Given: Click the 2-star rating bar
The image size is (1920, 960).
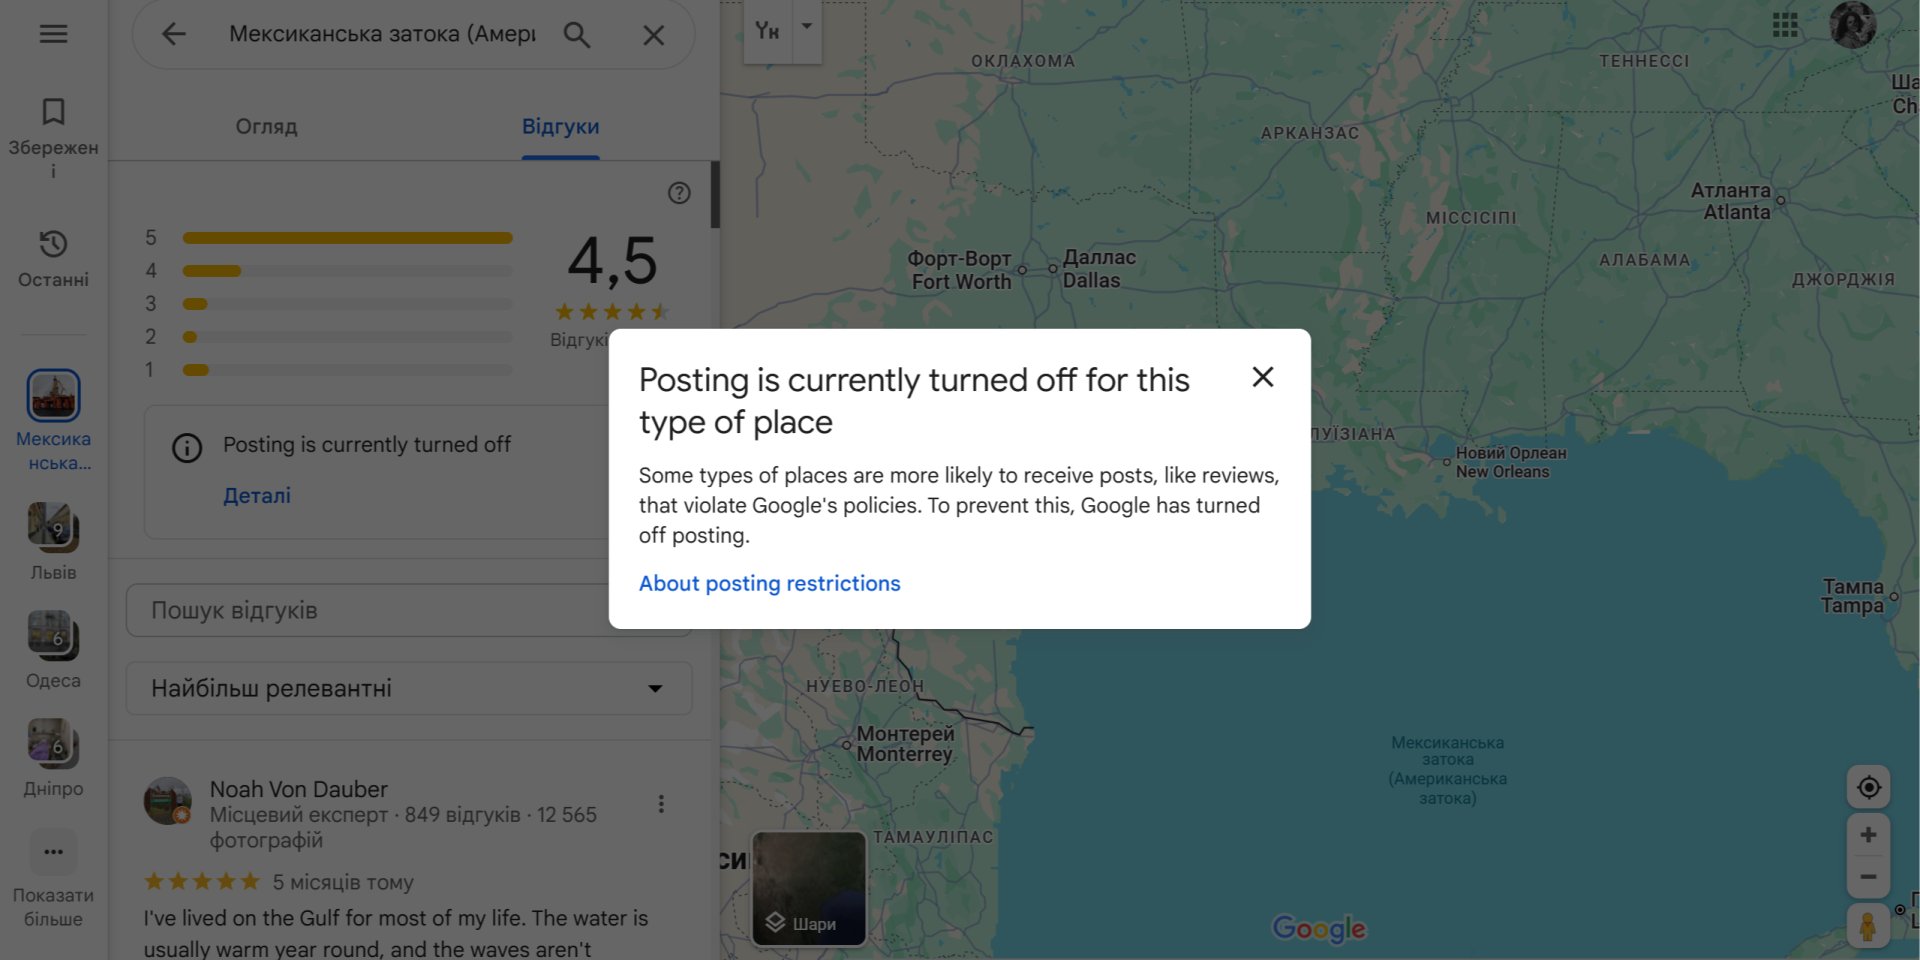Looking at the screenshot, I should tap(347, 337).
